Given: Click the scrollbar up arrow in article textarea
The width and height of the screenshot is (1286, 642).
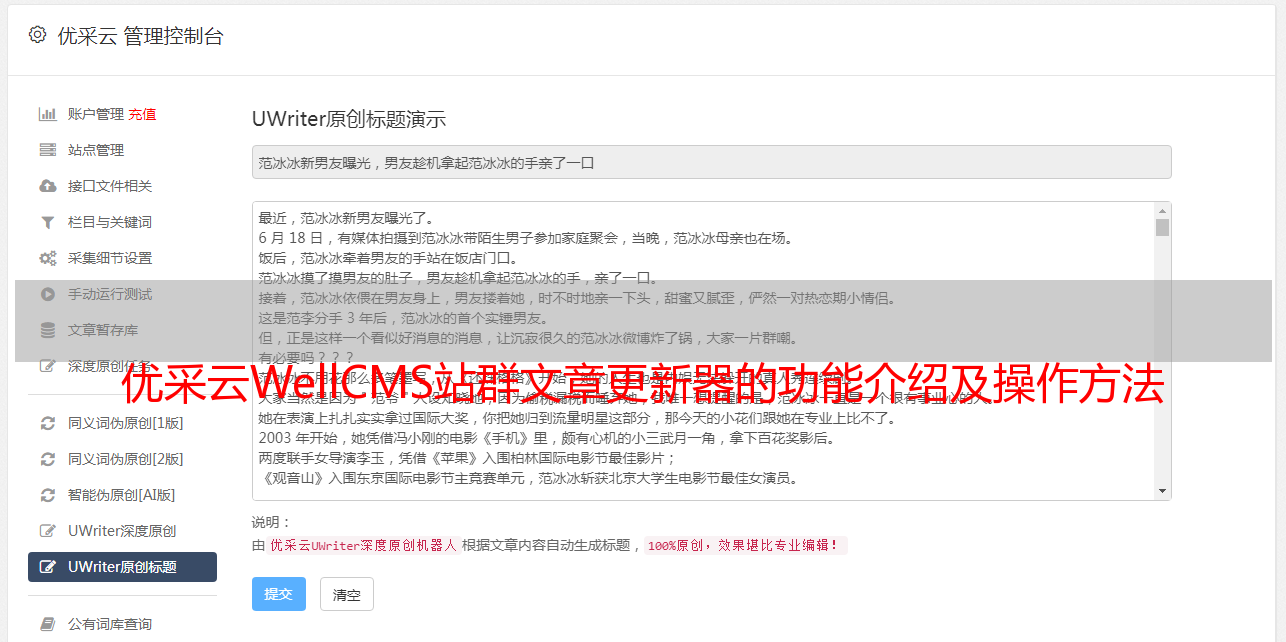Looking at the screenshot, I should click(x=1162, y=211).
